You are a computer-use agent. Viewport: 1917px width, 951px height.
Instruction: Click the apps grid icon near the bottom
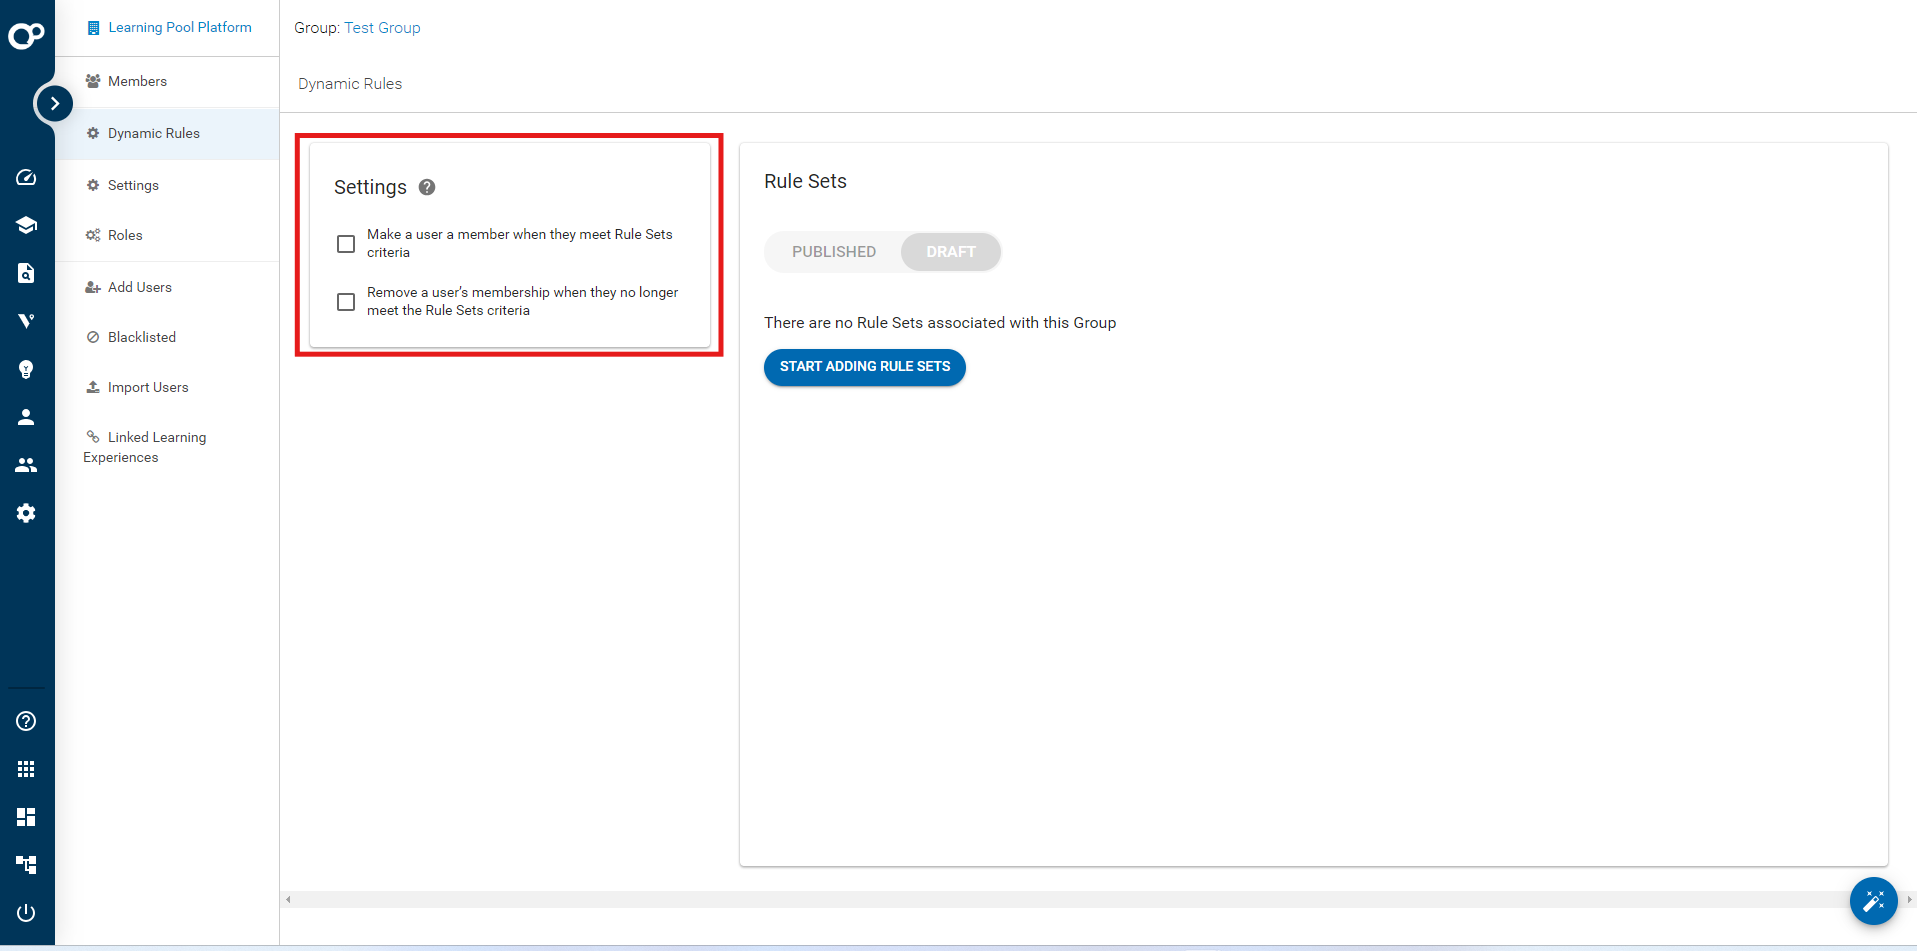click(26, 768)
